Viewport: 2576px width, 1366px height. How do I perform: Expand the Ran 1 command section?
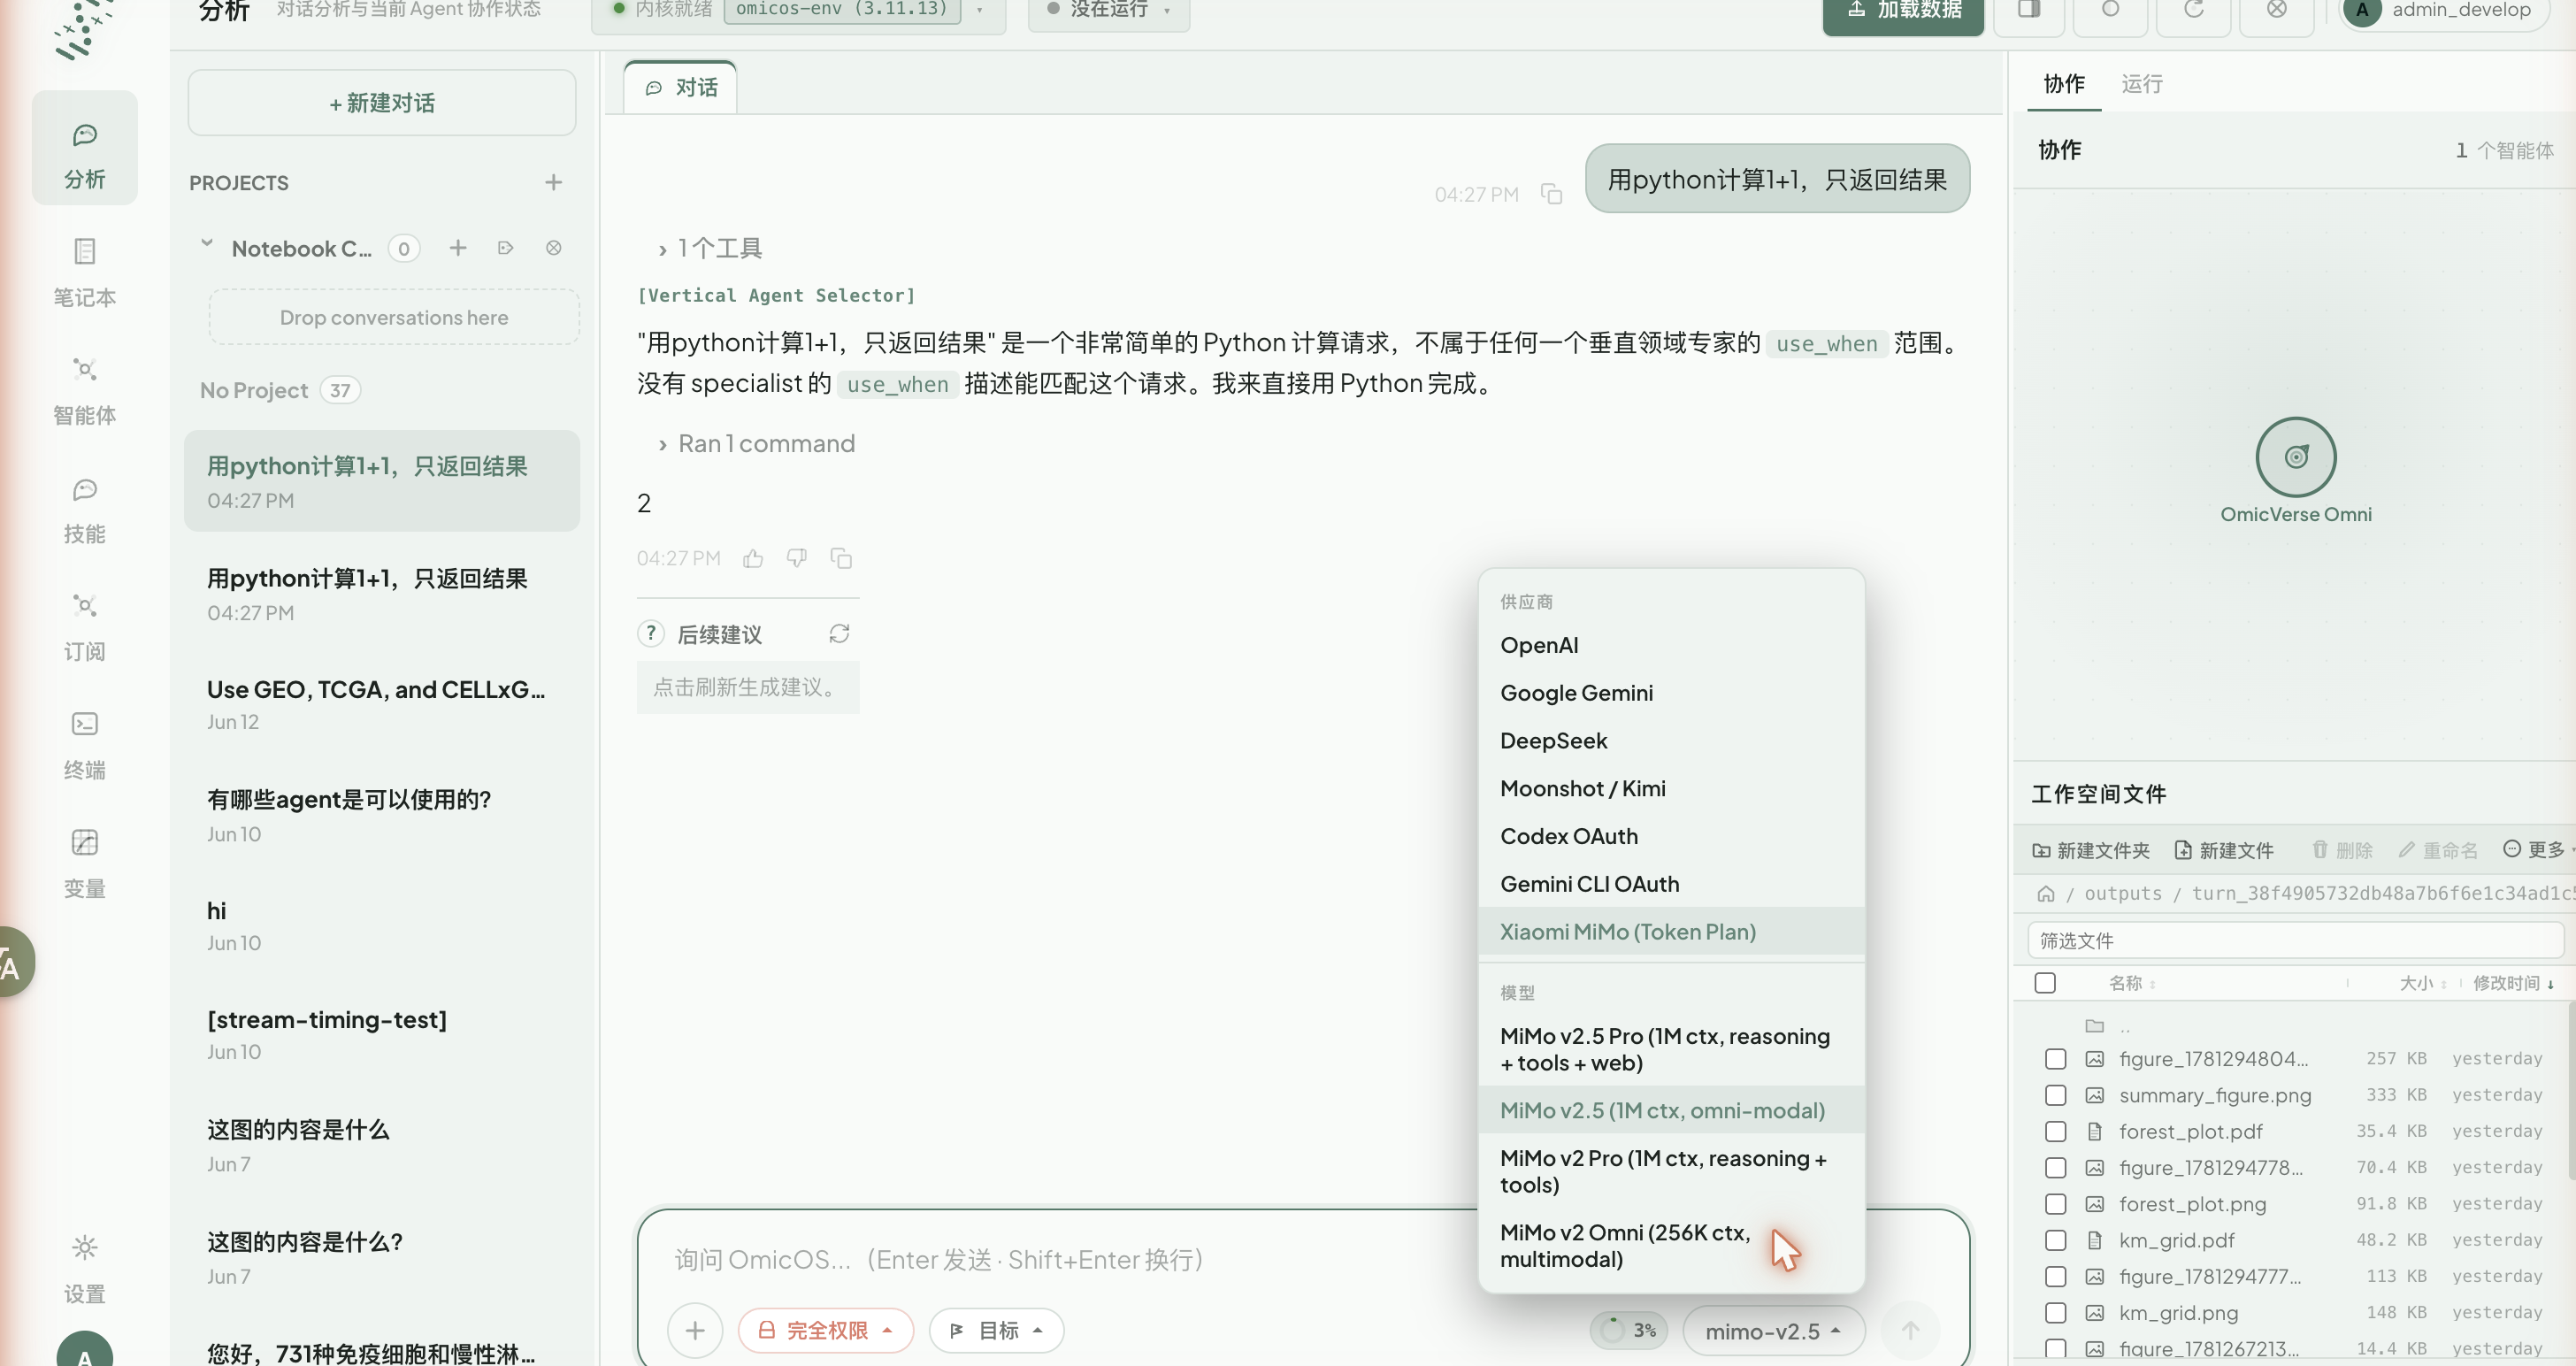(x=756, y=443)
